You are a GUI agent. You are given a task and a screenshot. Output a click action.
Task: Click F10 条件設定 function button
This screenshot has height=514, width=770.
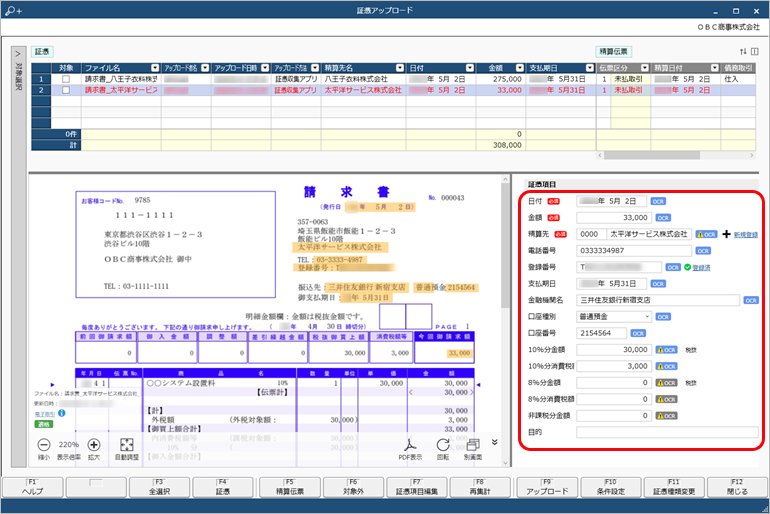pyautogui.click(x=610, y=487)
